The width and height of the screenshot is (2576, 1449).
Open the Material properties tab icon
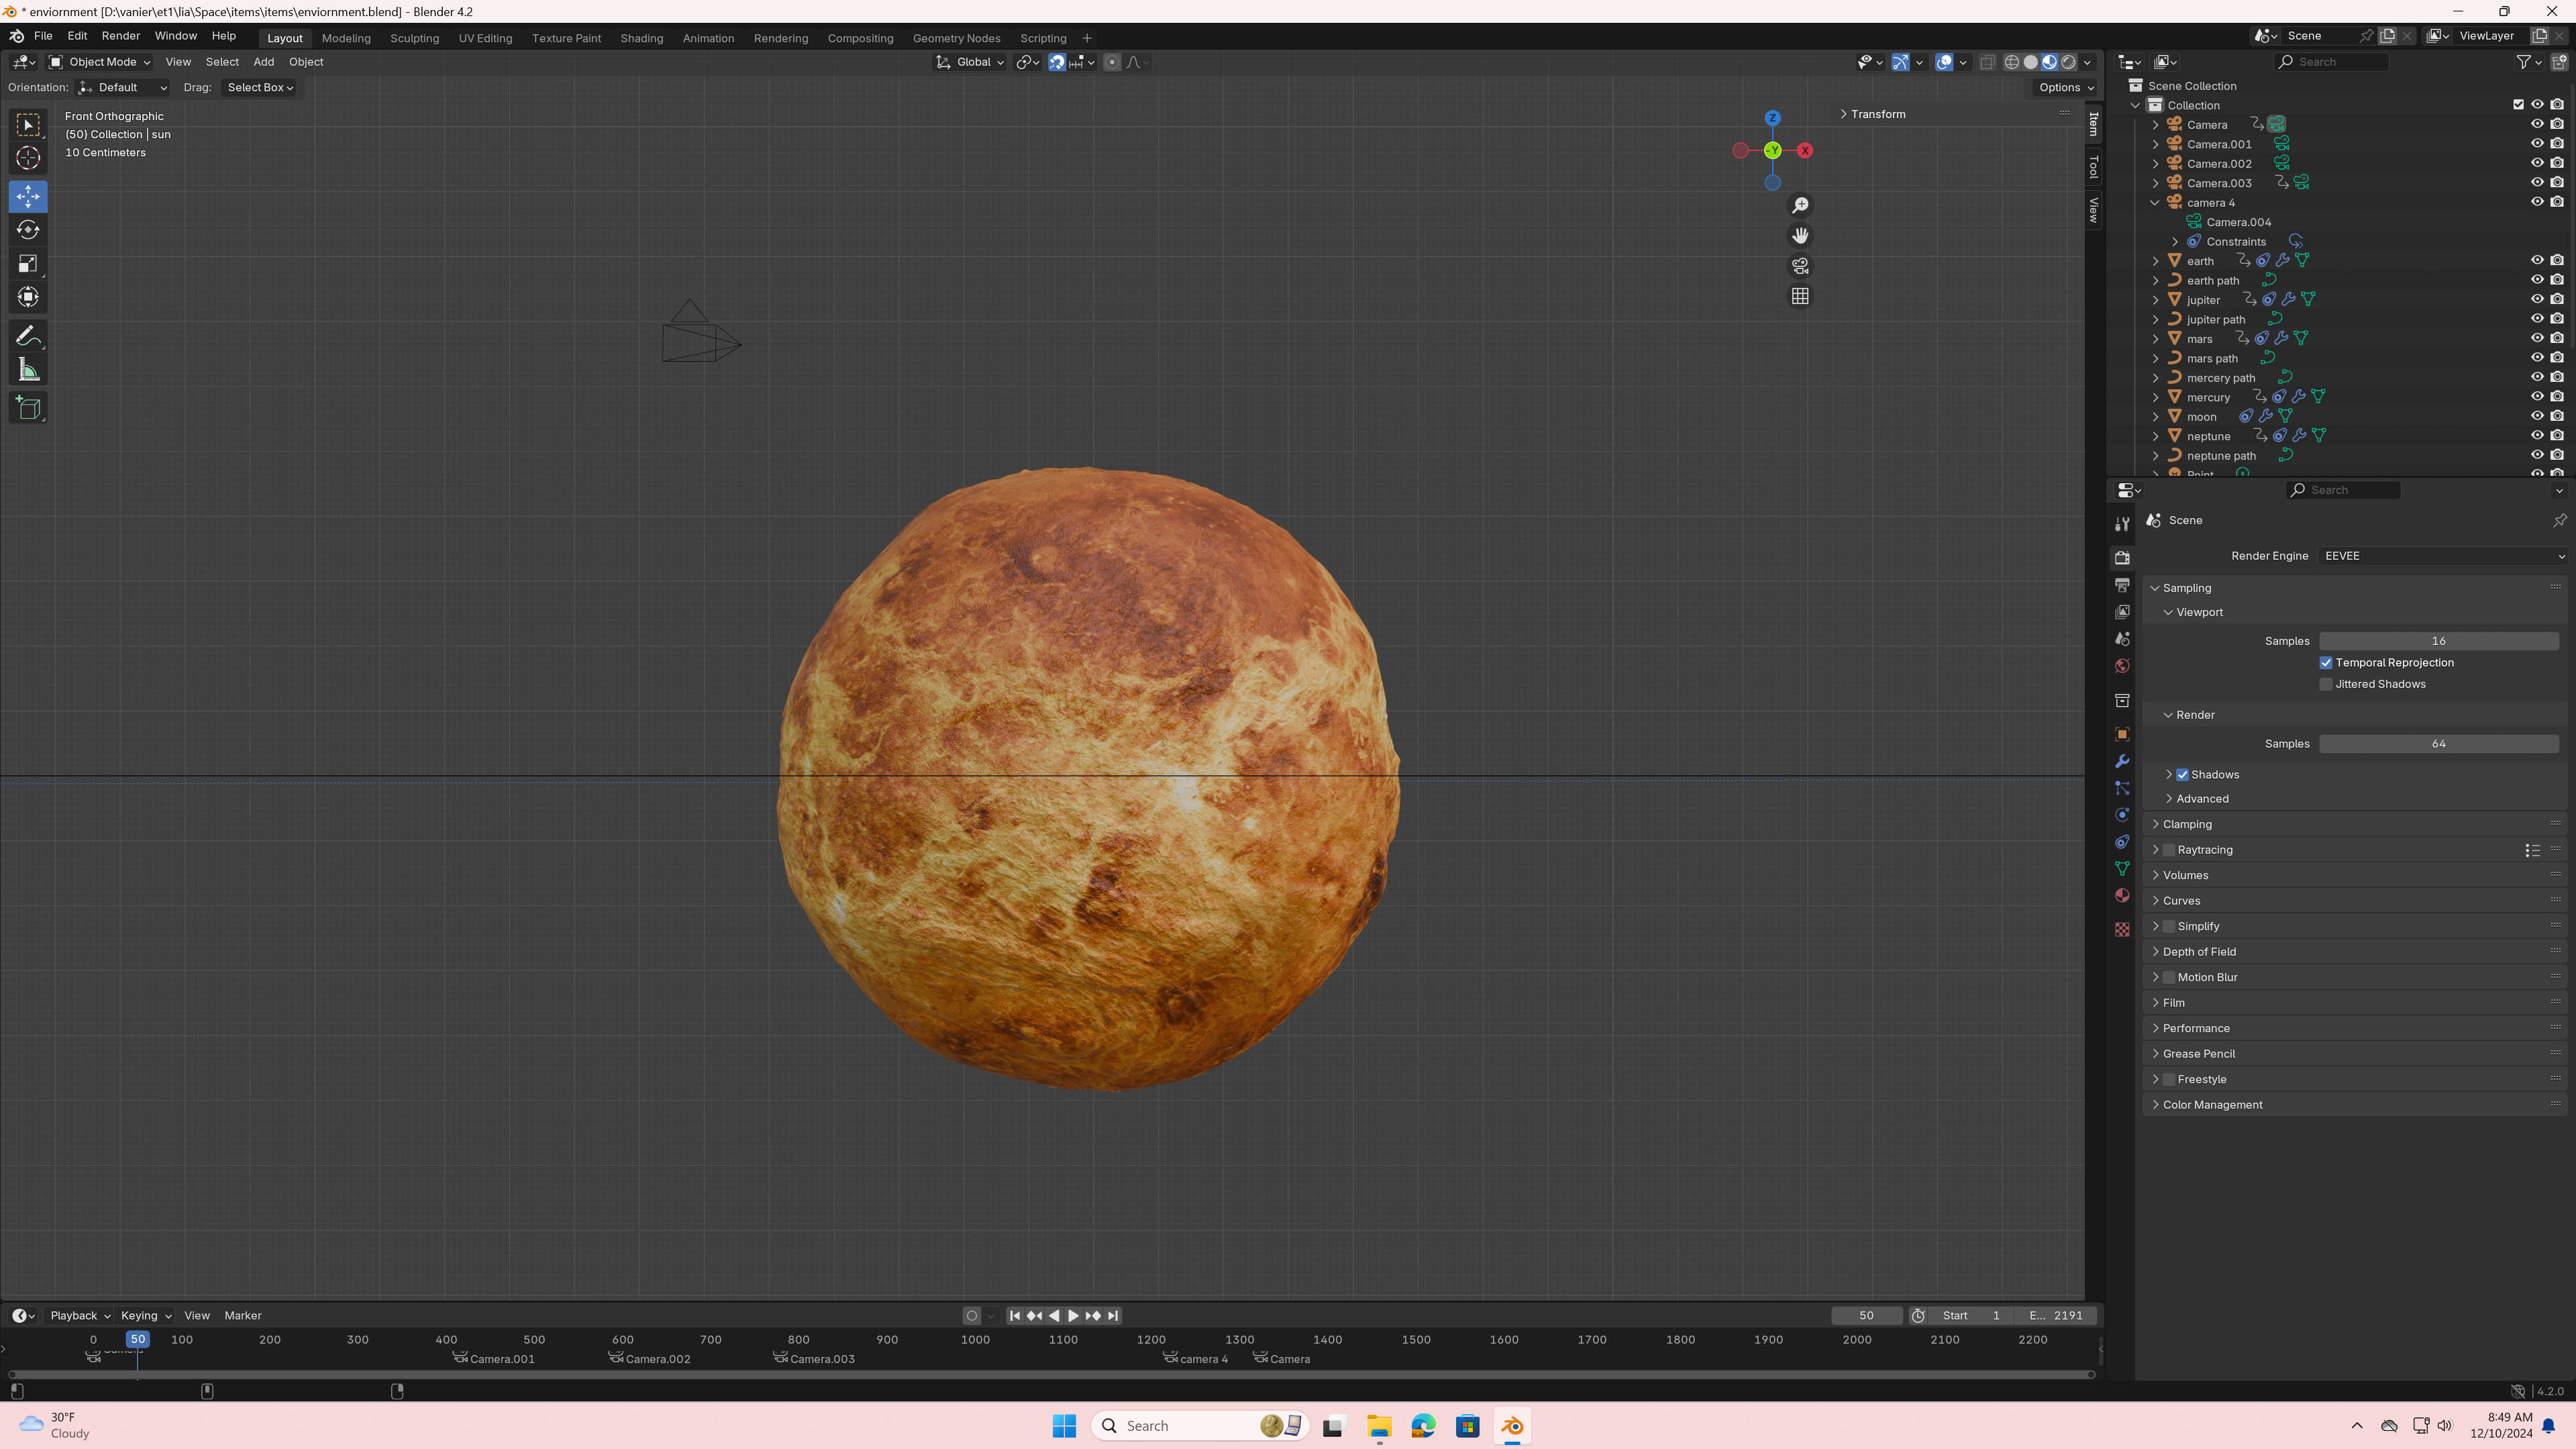[2122, 896]
